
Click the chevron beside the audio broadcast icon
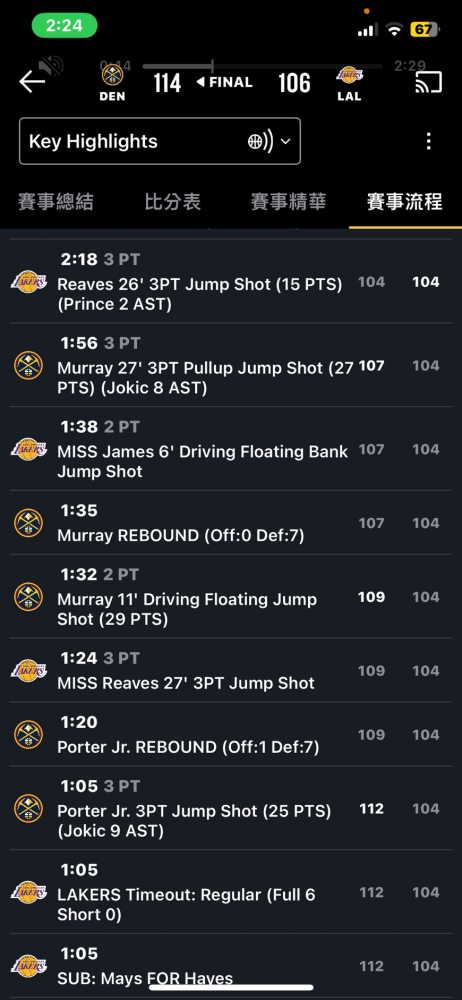(285, 142)
